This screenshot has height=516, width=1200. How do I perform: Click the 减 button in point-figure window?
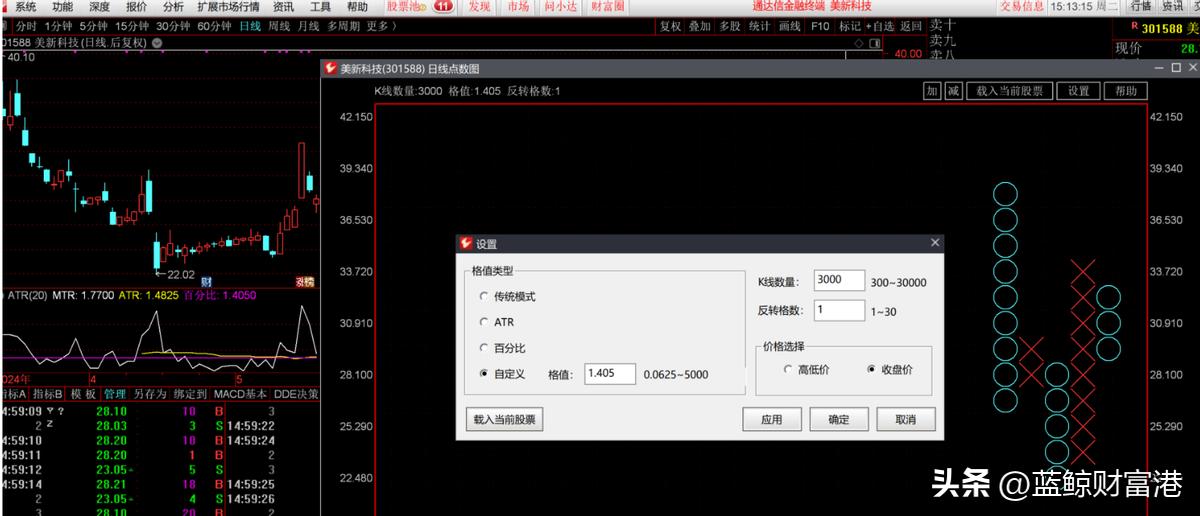tap(953, 91)
